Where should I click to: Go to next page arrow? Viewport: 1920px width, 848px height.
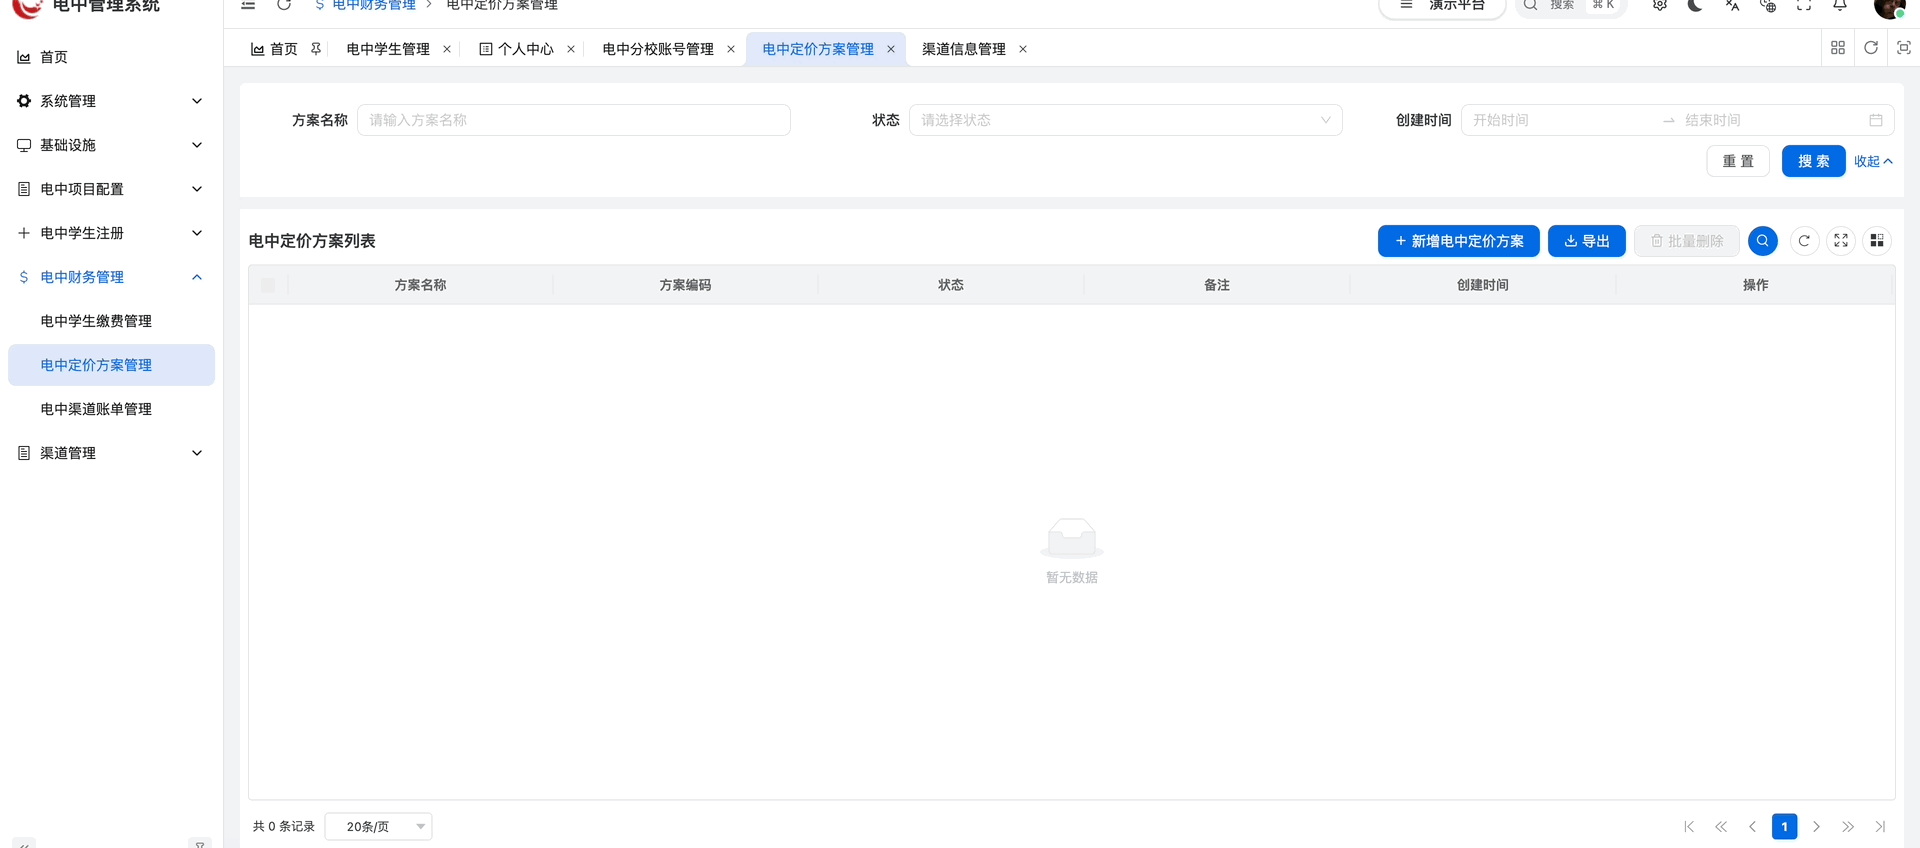coord(1816,827)
